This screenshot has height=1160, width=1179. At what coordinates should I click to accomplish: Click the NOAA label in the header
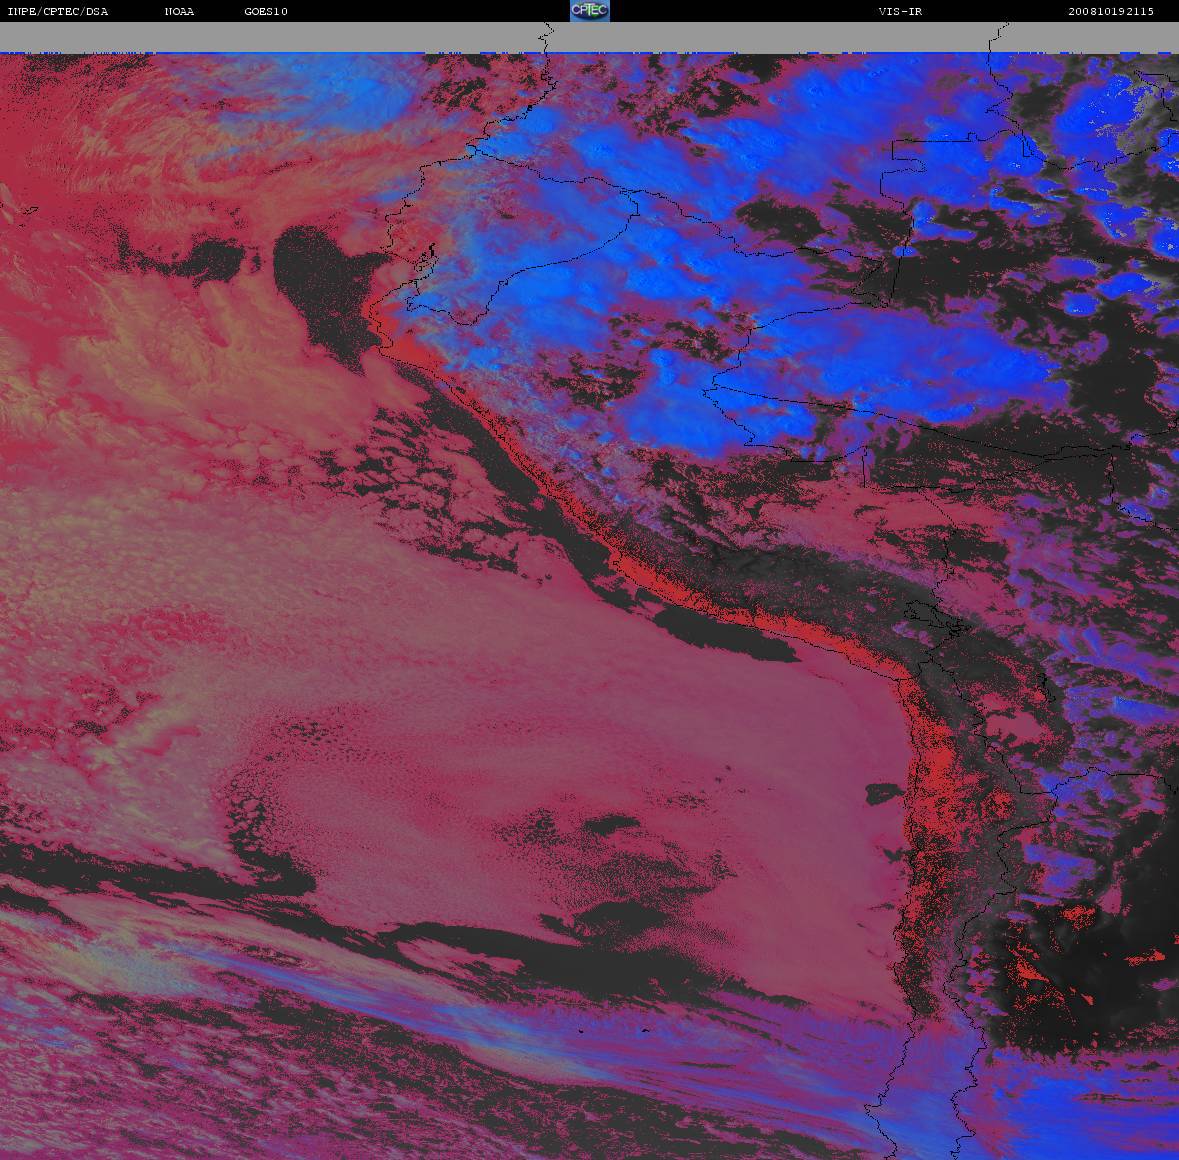pyautogui.click(x=179, y=11)
